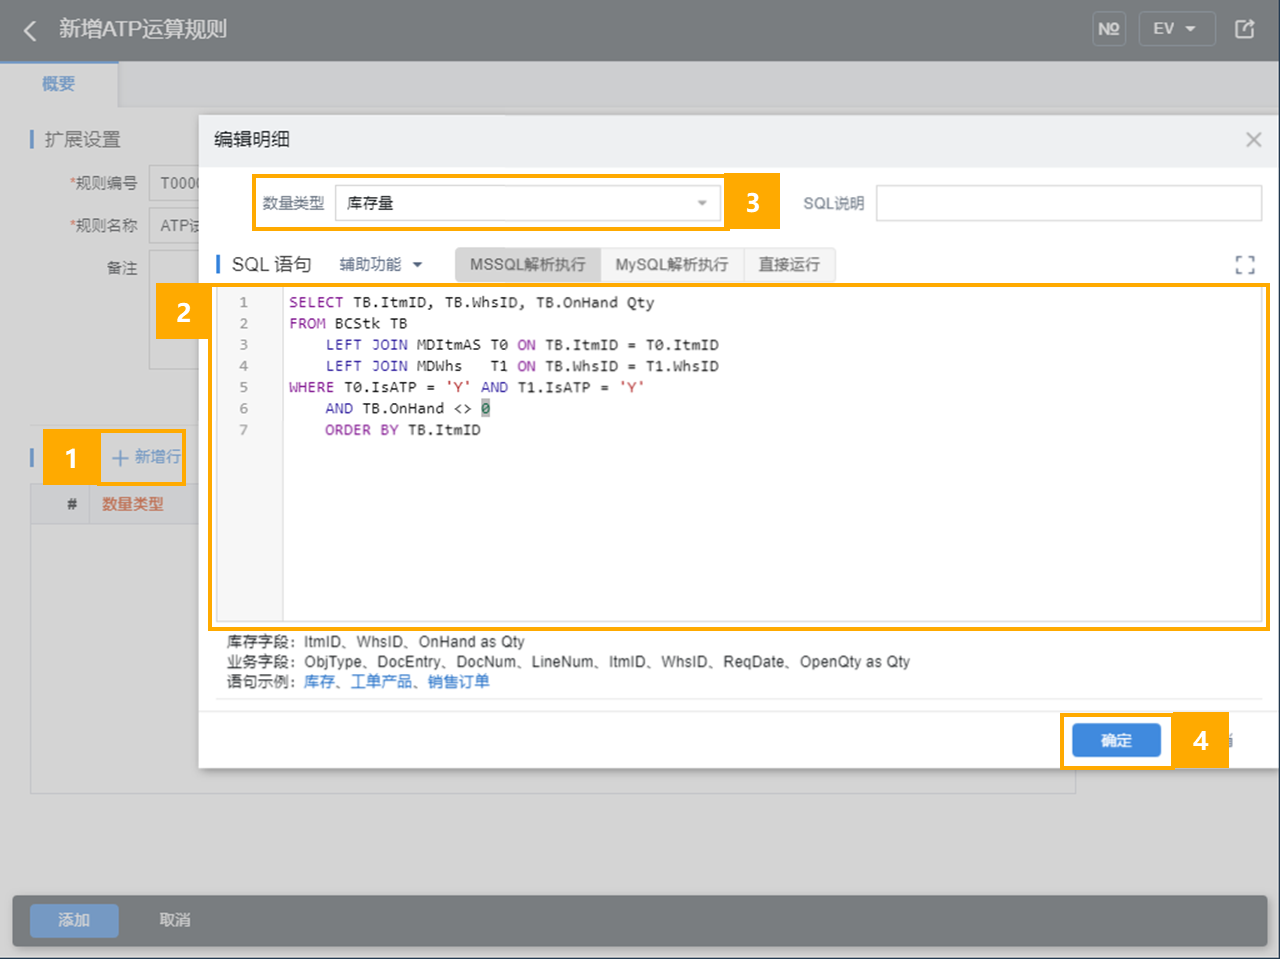The width and height of the screenshot is (1280, 959).
Task: Confirm with the 确定 button
Action: (x=1116, y=740)
